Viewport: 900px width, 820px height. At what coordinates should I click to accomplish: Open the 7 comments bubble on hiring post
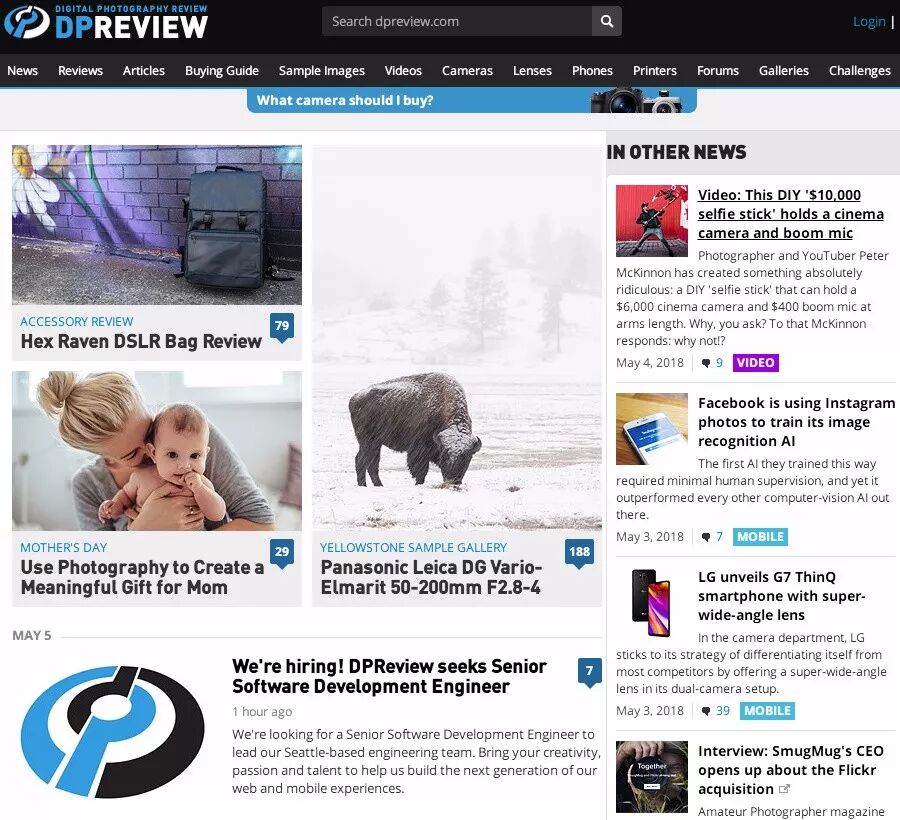(x=589, y=672)
